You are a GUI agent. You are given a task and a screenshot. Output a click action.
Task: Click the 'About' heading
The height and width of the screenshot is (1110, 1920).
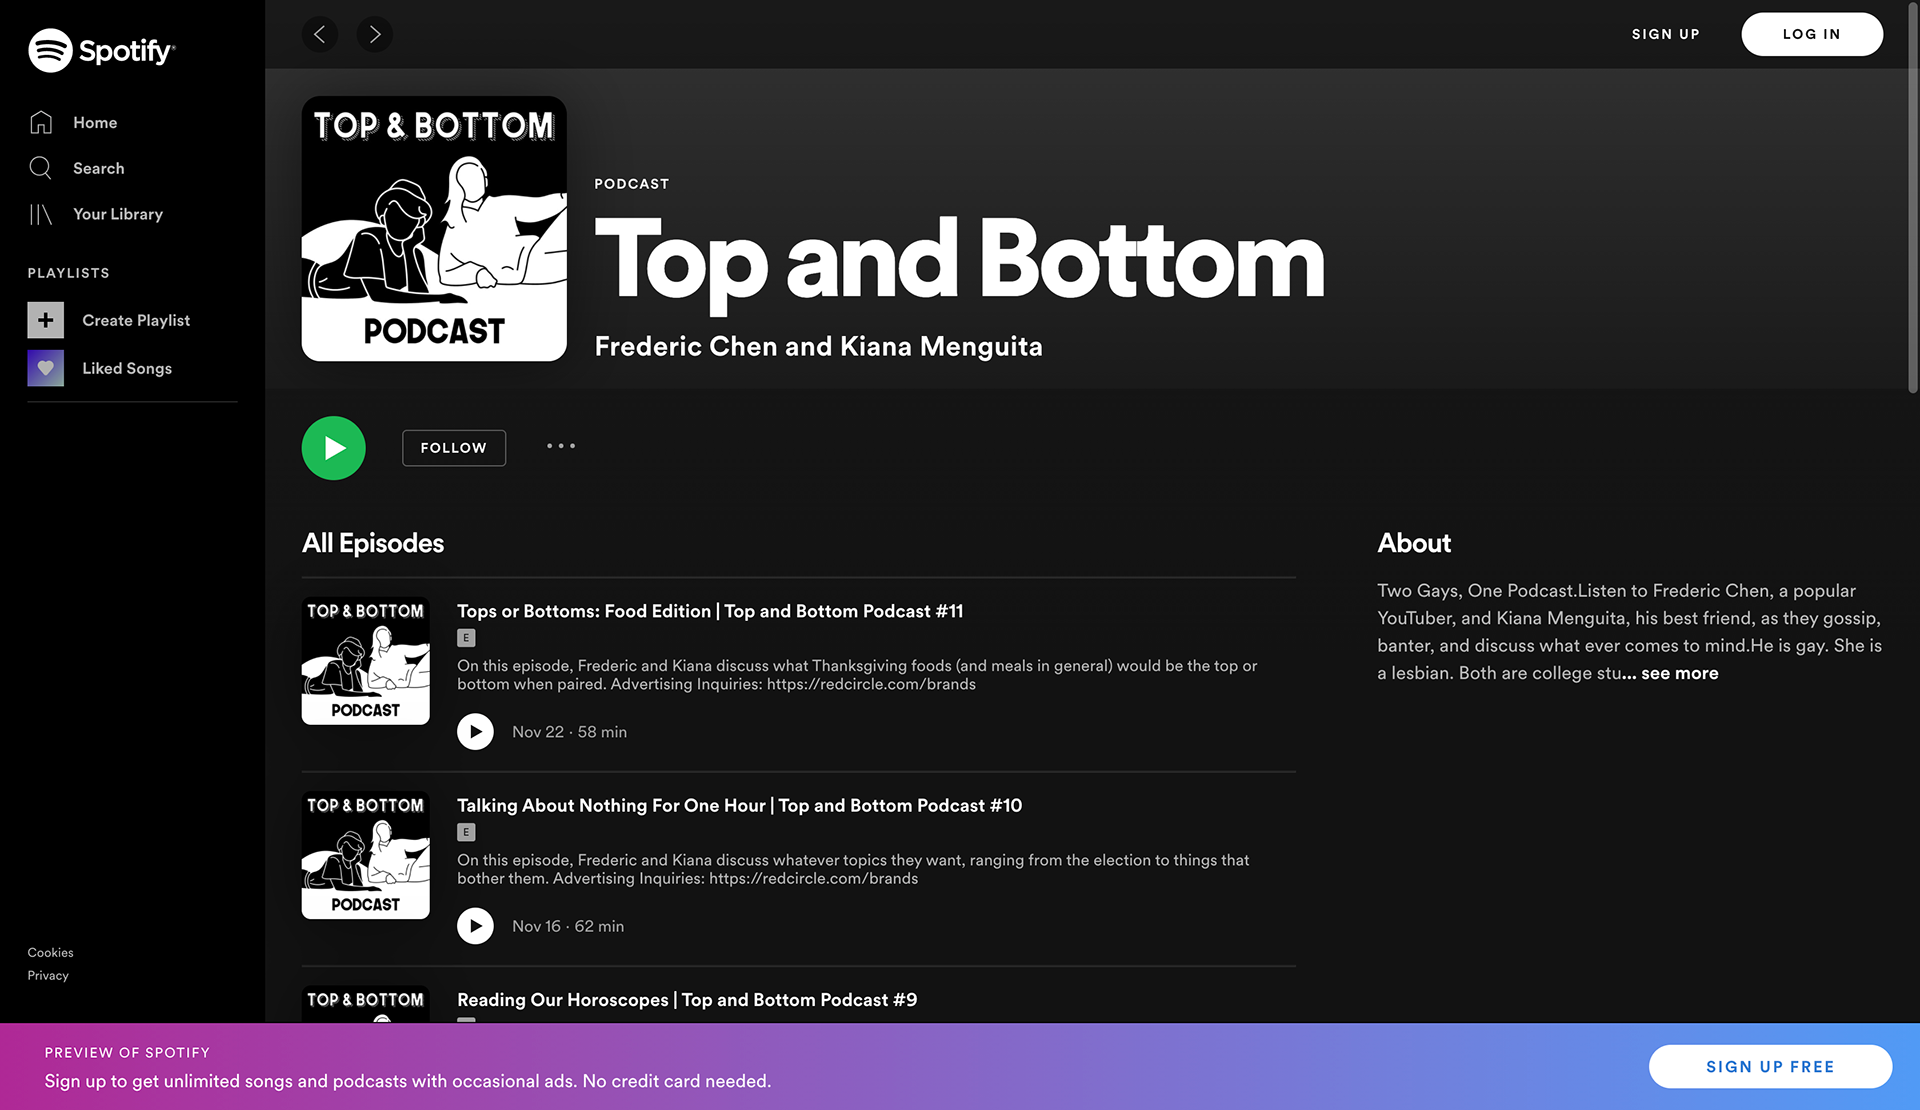click(1414, 543)
